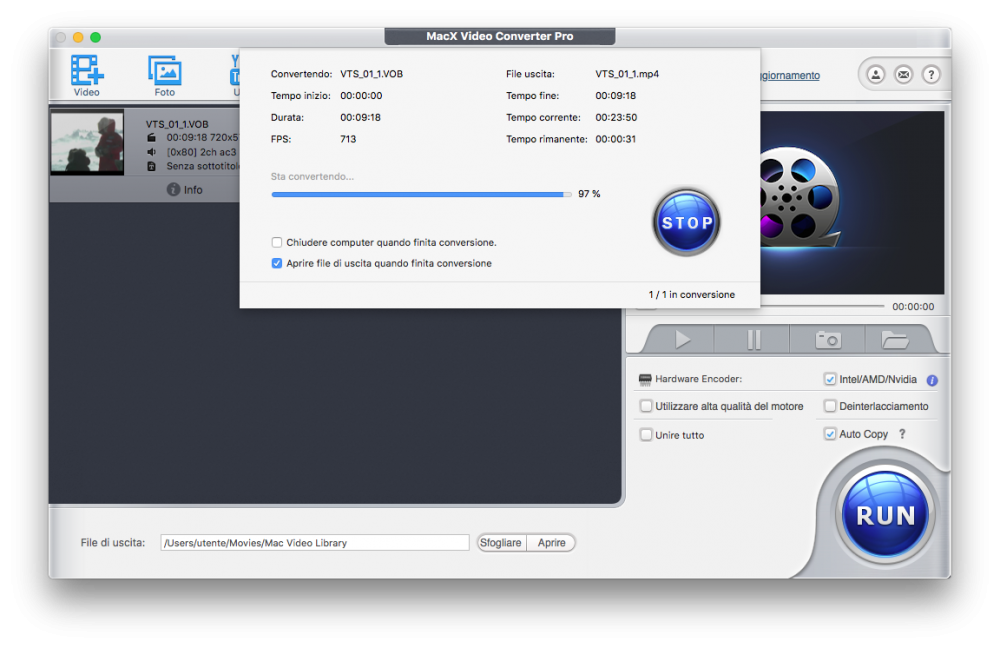Click Info icon for VTS_01_1.VOB

173,189
